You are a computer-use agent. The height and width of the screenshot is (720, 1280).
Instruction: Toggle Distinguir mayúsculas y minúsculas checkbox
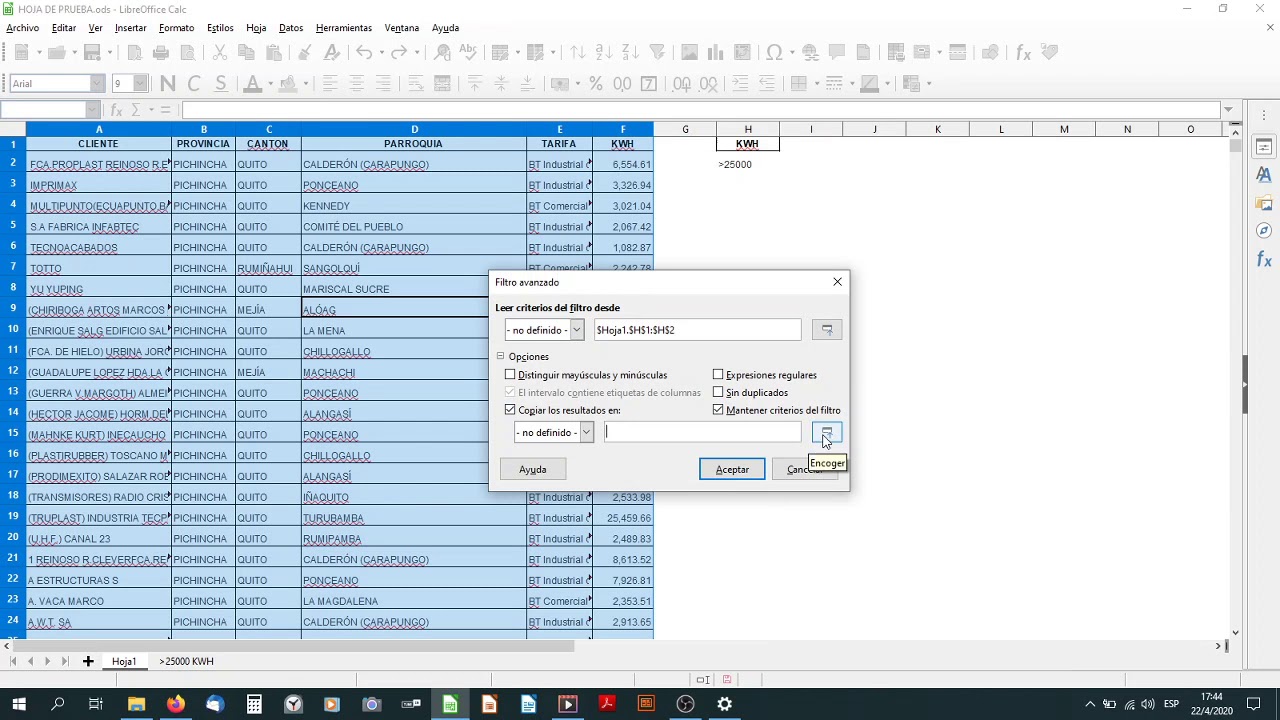[510, 375]
